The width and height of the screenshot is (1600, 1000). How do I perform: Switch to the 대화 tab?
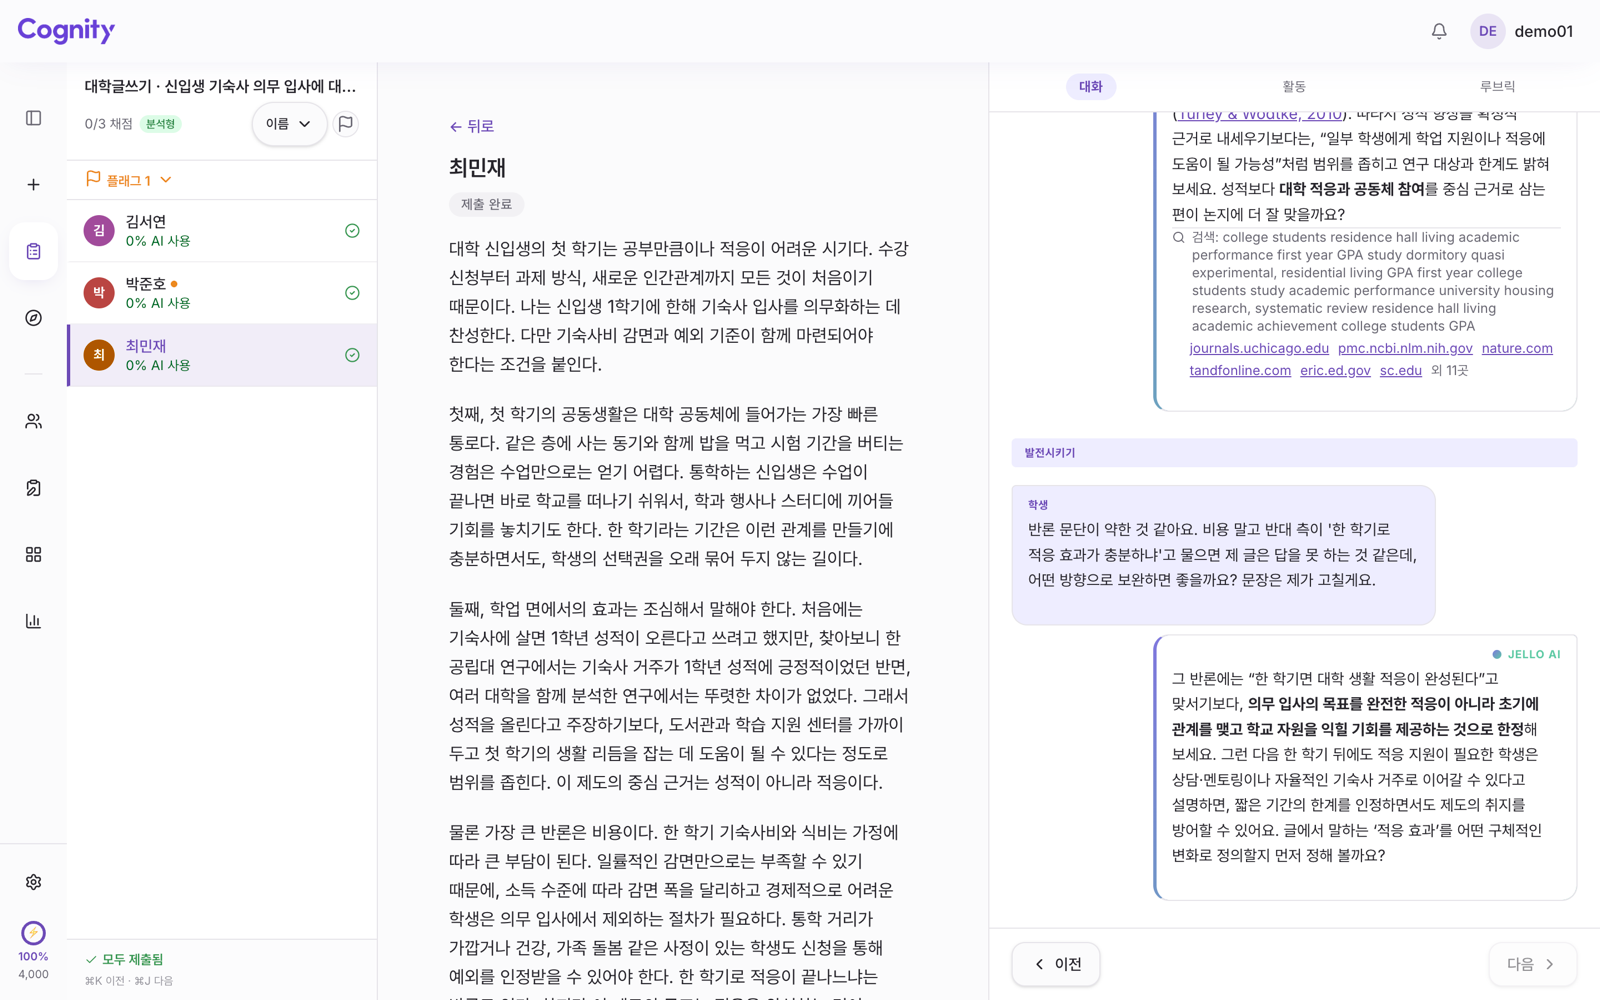point(1090,87)
